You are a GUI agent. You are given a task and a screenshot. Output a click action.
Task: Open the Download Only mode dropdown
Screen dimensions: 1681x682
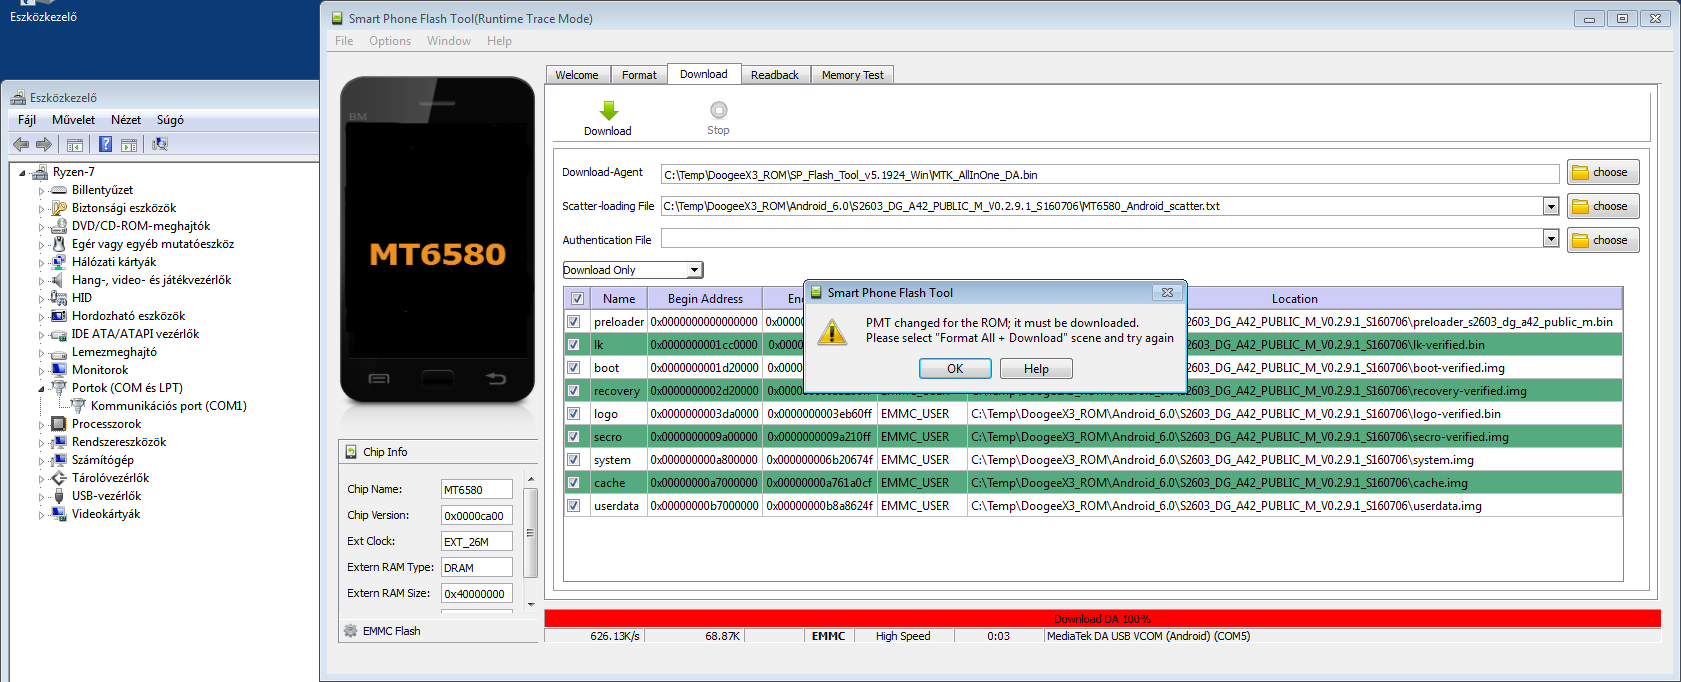click(694, 270)
